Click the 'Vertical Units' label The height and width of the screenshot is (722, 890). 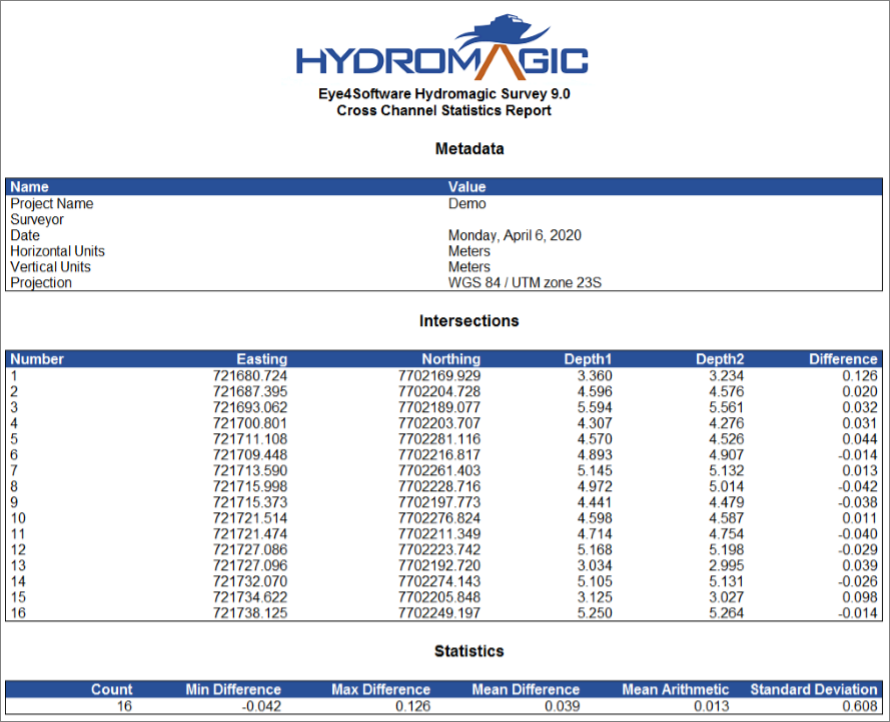51,267
